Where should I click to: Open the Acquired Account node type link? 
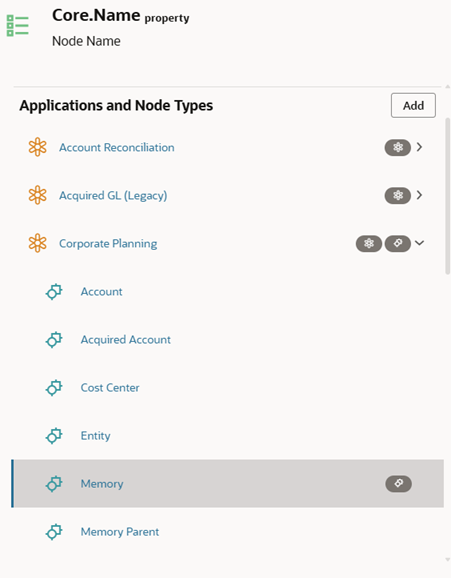[x=125, y=340]
